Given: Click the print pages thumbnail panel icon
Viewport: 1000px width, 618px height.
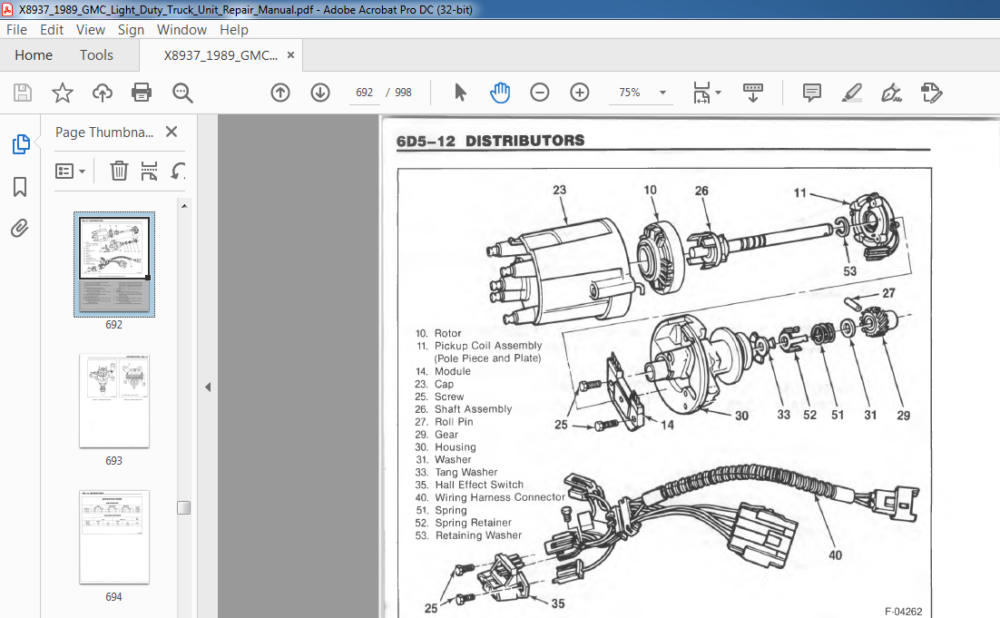Looking at the screenshot, I should [149, 171].
